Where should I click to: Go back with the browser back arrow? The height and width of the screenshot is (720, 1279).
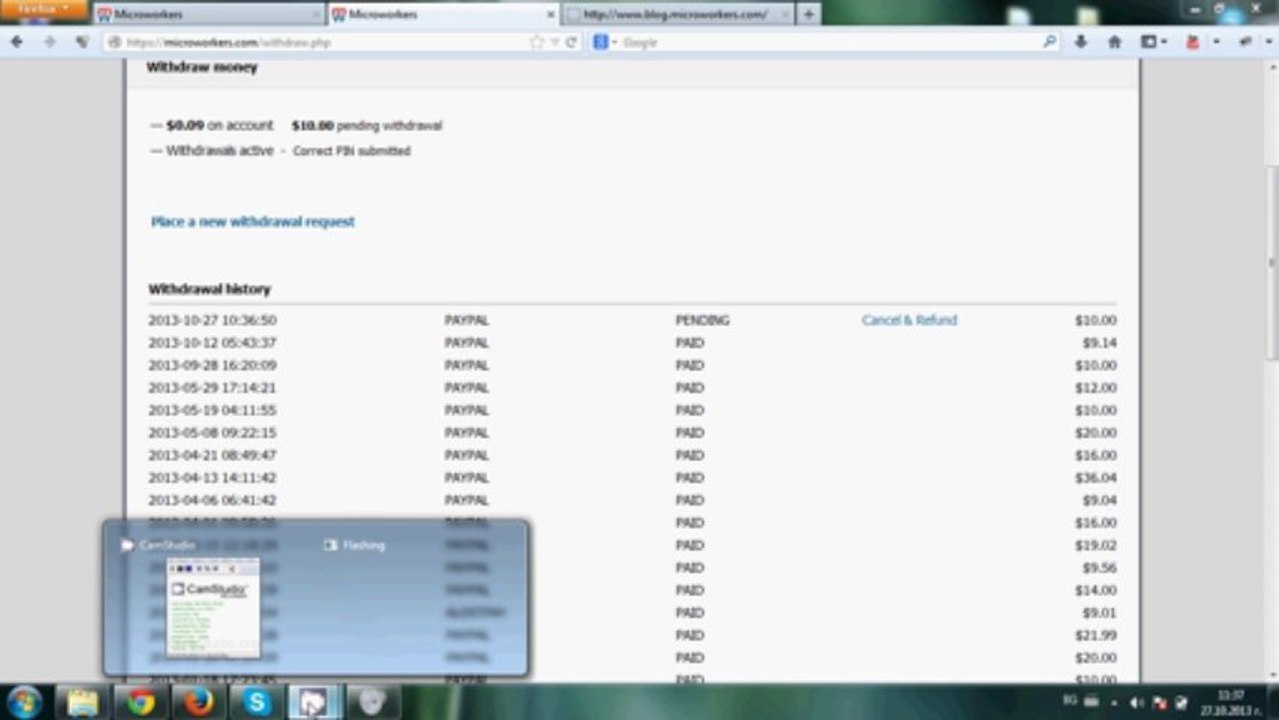[16, 42]
